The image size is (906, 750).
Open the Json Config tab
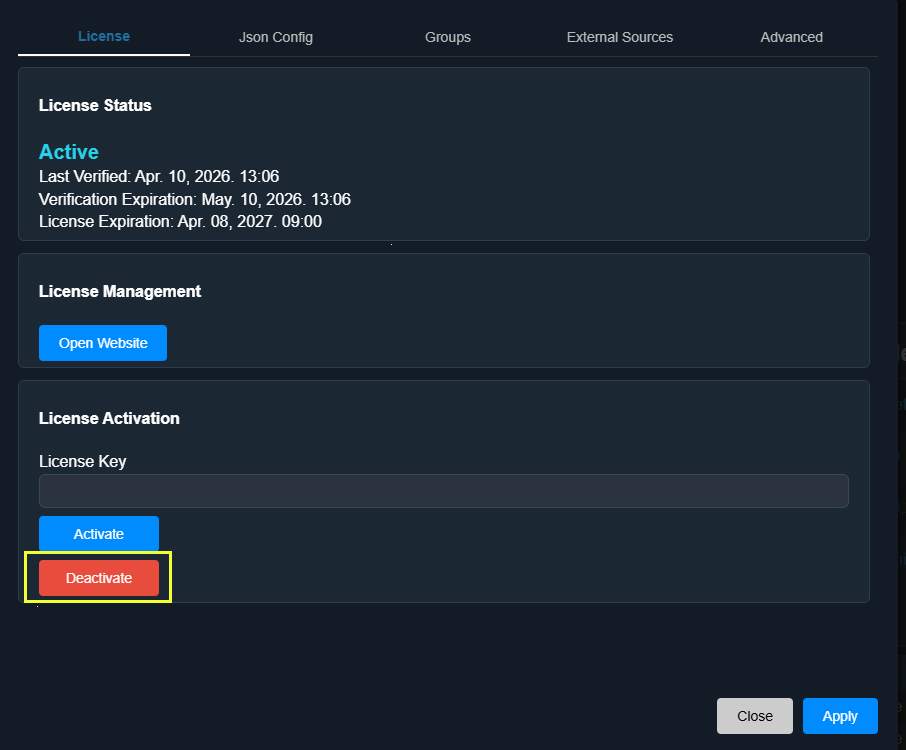click(x=276, y=37)
